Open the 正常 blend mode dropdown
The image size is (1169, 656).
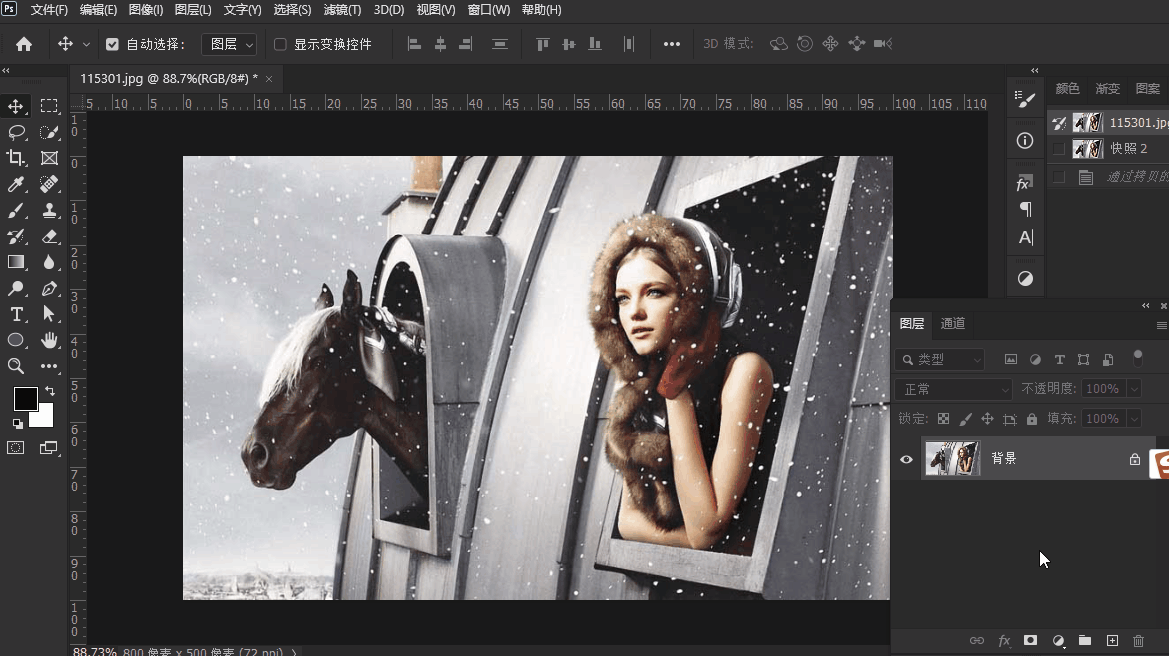pos(954,389)
